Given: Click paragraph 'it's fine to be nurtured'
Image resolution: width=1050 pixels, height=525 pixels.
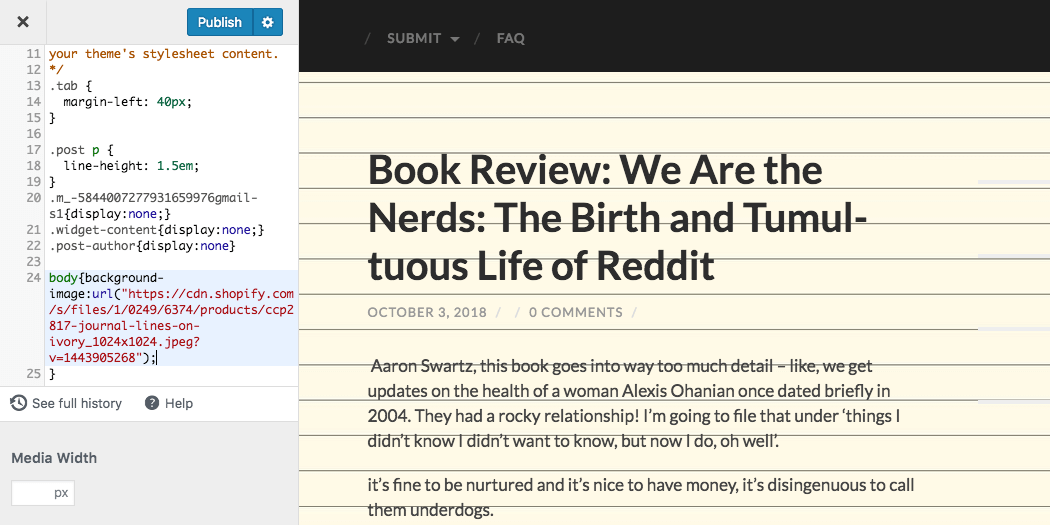Looking at the screenshot, I should tap(641, 497).
